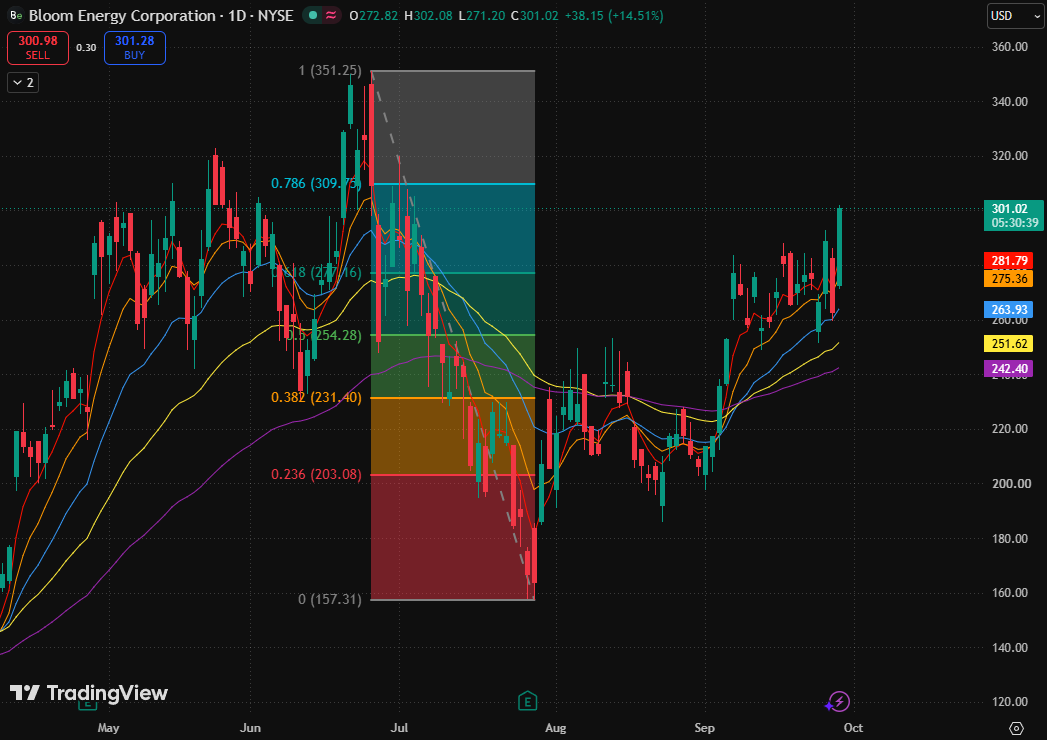Viewport: 1047px width, 740px height.
Task: Click the BUY 301.28 button
Action: (x=135, y=47)
